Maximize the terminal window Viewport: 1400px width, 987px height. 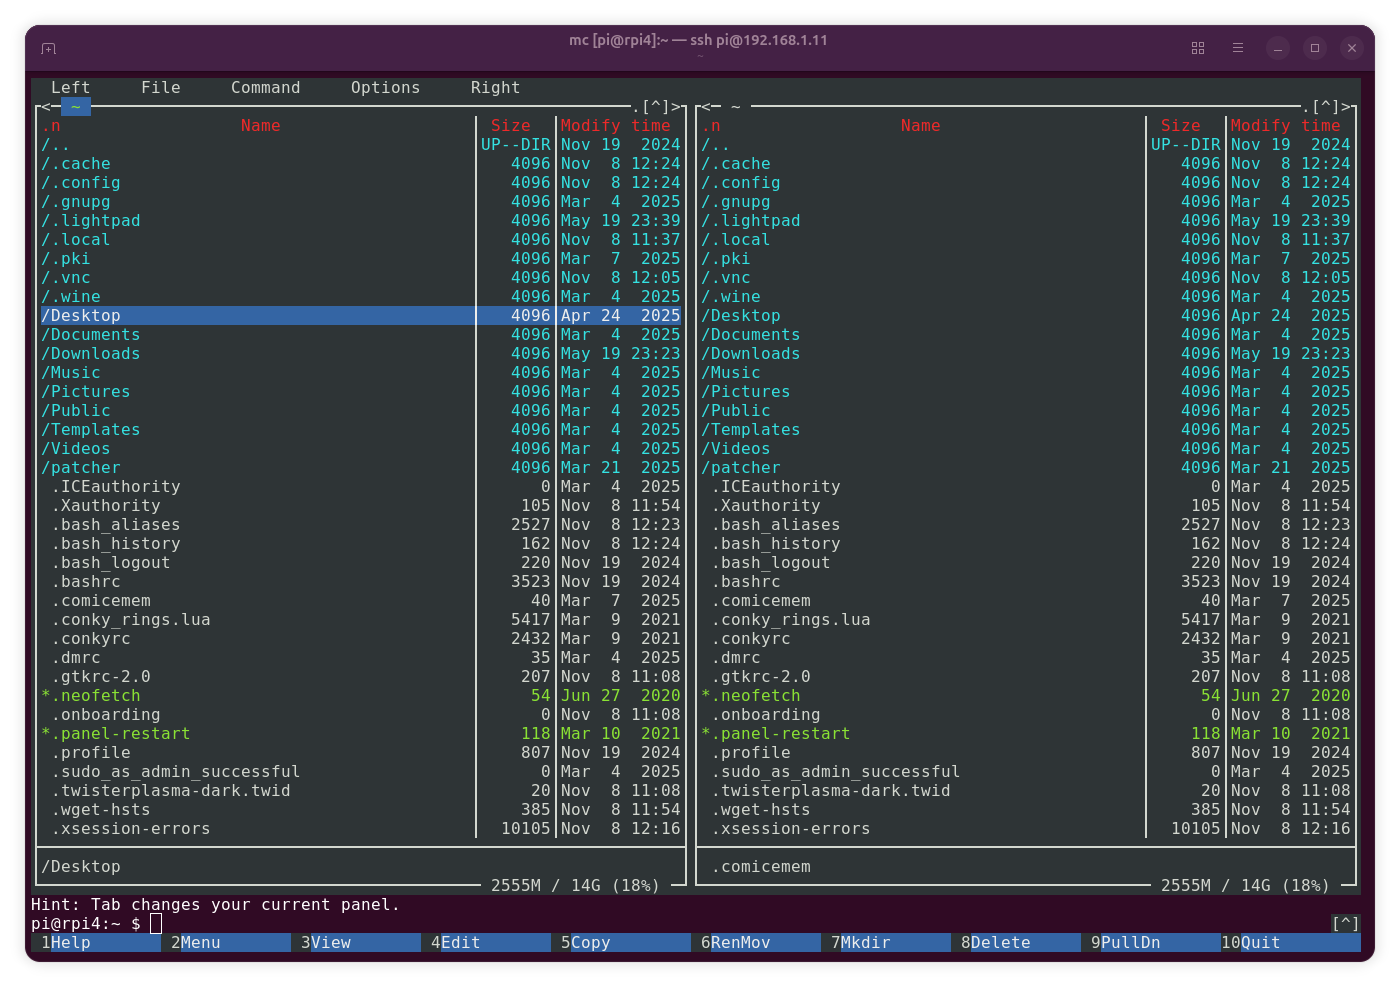point(1315,48)
